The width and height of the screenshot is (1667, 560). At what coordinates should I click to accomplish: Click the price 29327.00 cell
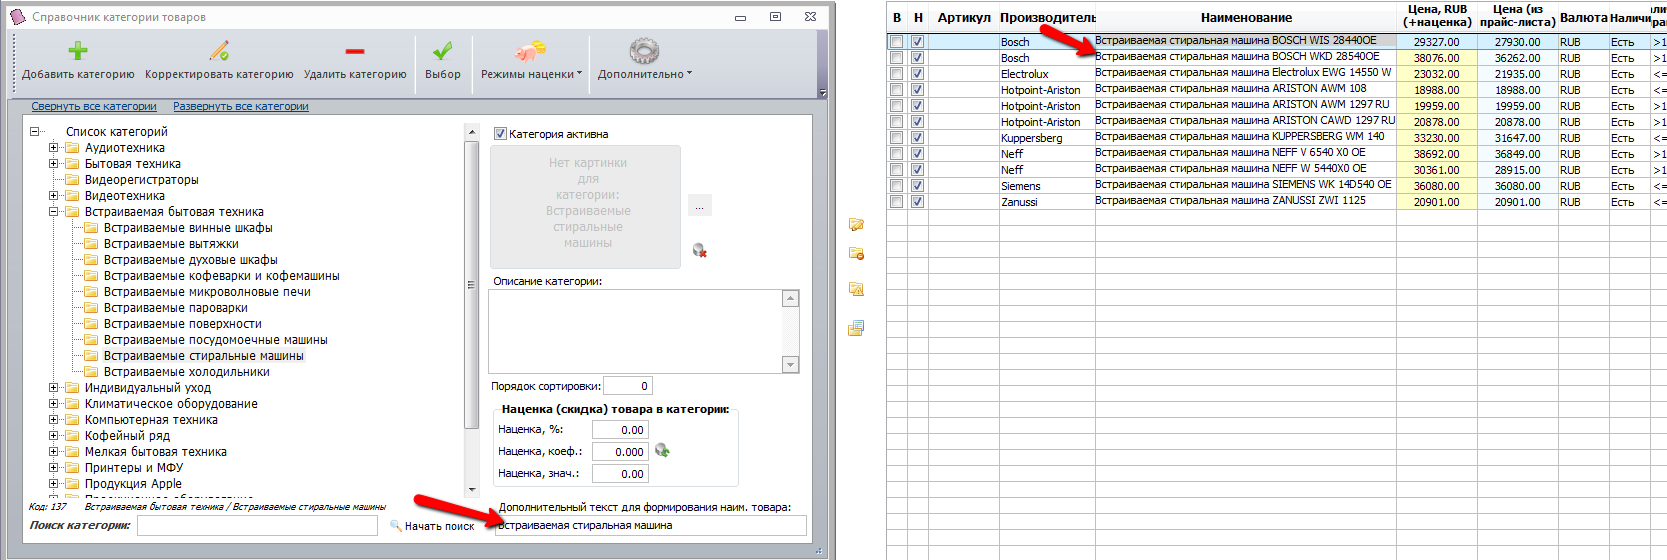tap(1437, 42)
